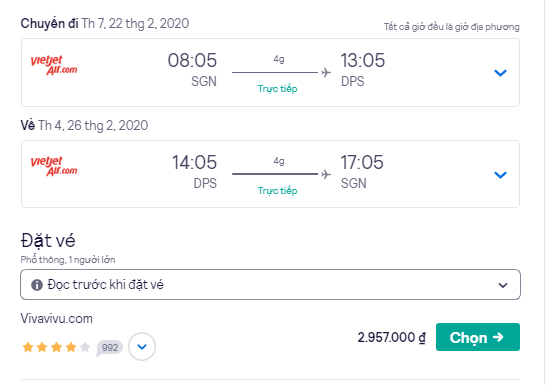
Task: Click the 'Trực tiếp' label on return flight
Action: click(277, 190)
